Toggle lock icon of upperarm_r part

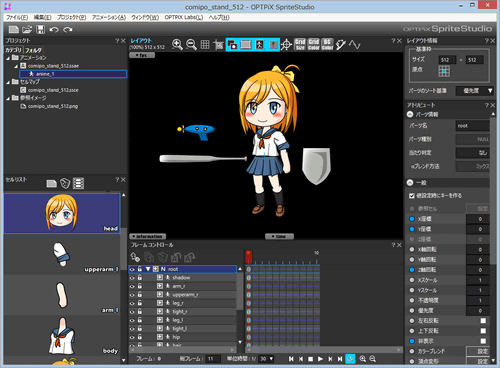coord(140,294)
